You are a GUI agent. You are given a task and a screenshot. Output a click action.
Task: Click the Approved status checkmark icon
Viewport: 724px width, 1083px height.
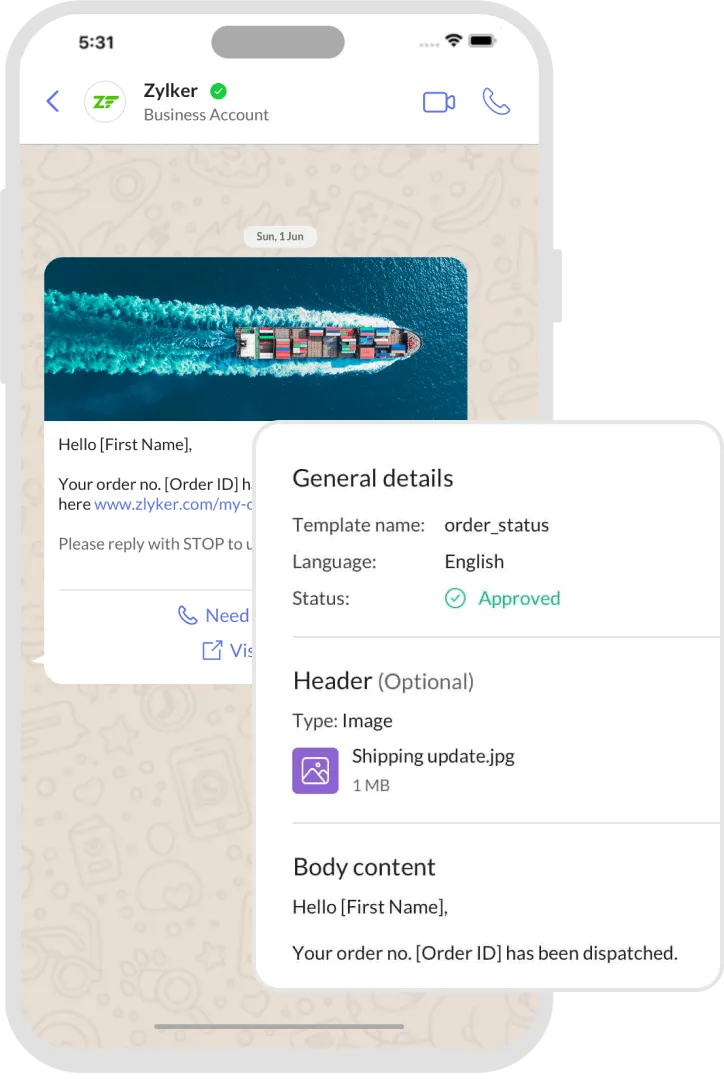[x=455, y=598]
